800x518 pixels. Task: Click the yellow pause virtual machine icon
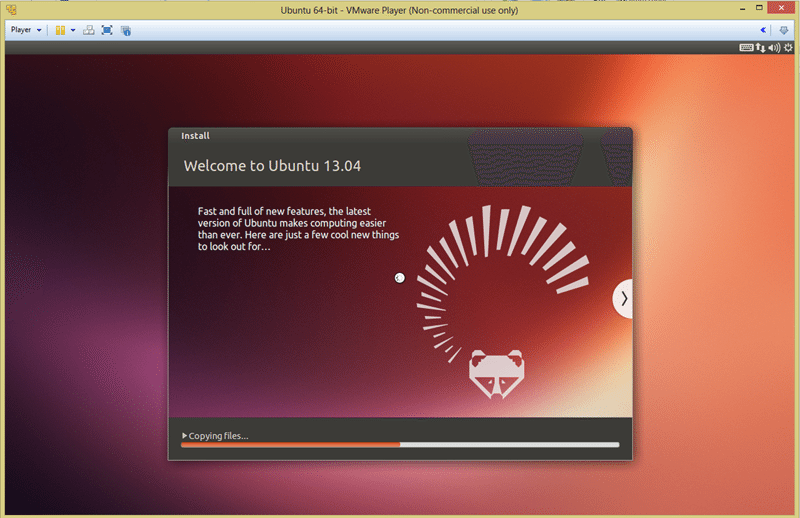coord(60,31)
